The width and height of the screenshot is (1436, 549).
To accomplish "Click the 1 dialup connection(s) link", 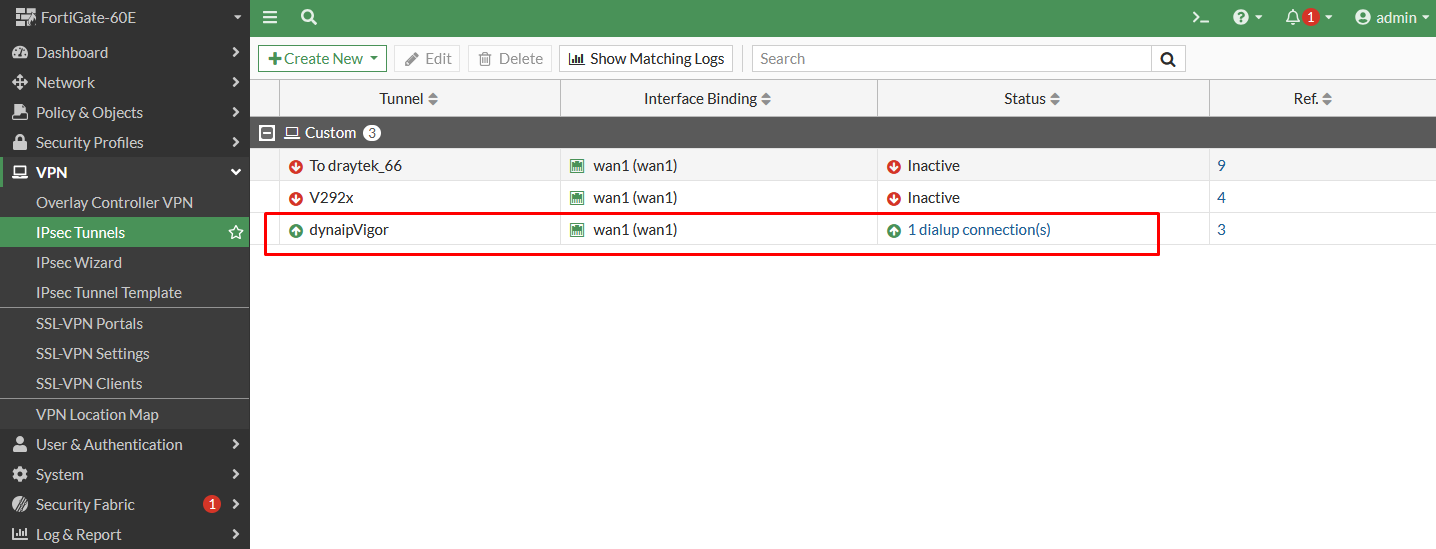I will [978, 230].
